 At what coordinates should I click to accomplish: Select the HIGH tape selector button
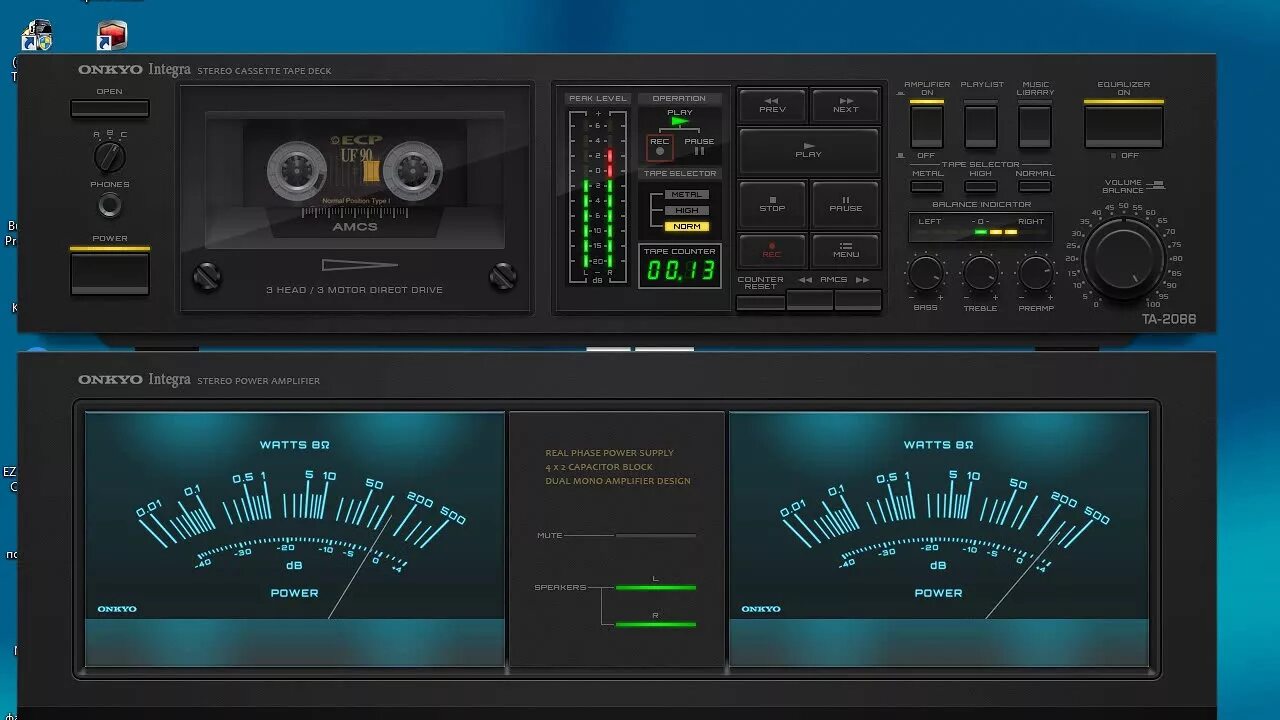pyautogui.click(x=981, y=186)
